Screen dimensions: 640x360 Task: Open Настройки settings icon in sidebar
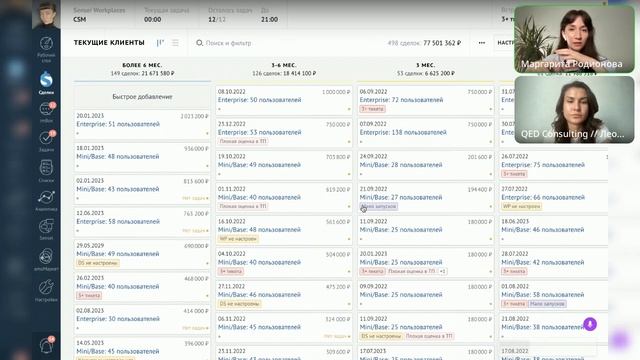click(x=46, y=290)
